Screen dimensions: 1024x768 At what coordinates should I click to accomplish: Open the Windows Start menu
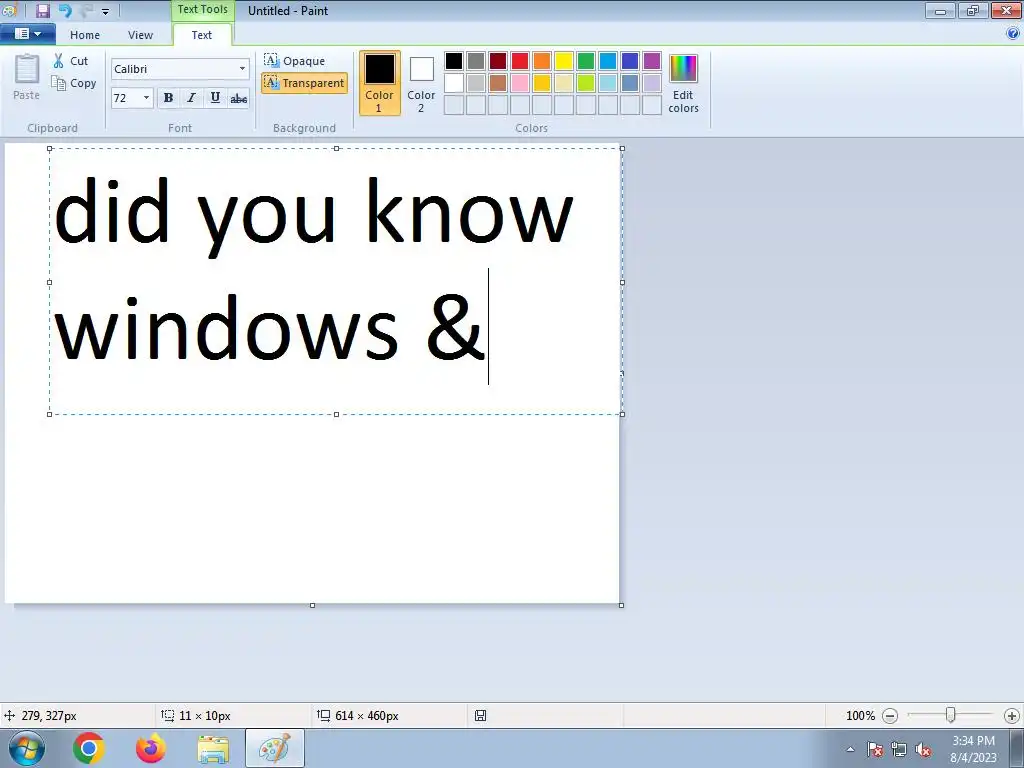point(27,748)
